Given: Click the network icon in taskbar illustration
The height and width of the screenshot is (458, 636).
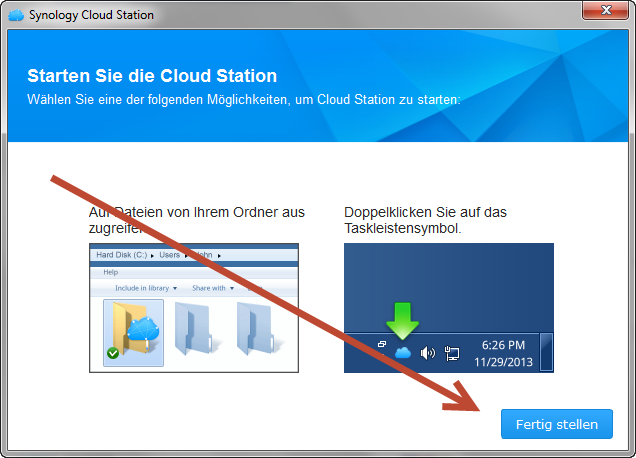Looking at the screenshot, I should point(452,353).
